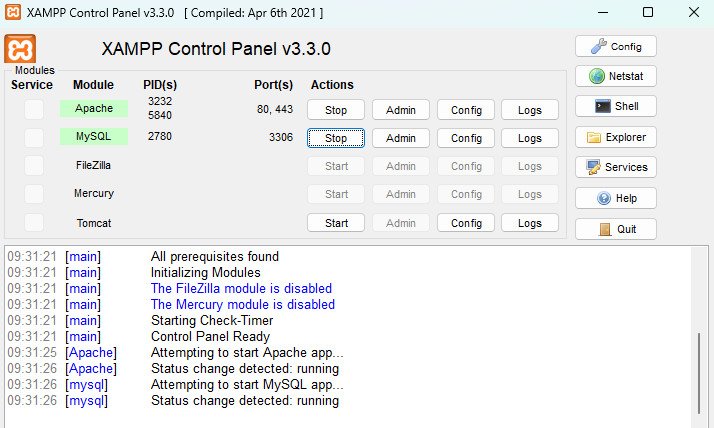Open Help via question mark icon
Viewport: 714px width, 428px height.
click(616, 198)
